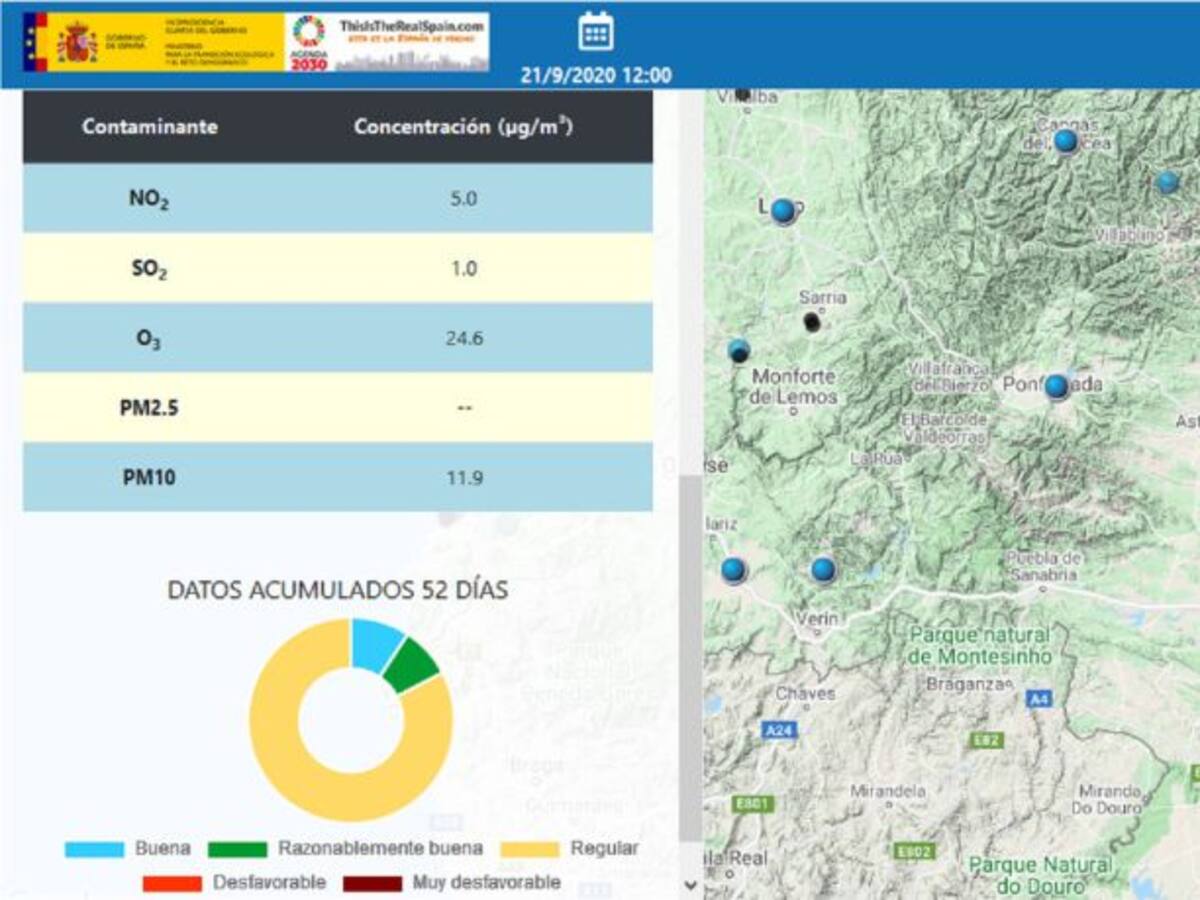Click the Desfavorable red legend swatch
This screenshot has width=1200, height=900.
(x=172, y=883)
